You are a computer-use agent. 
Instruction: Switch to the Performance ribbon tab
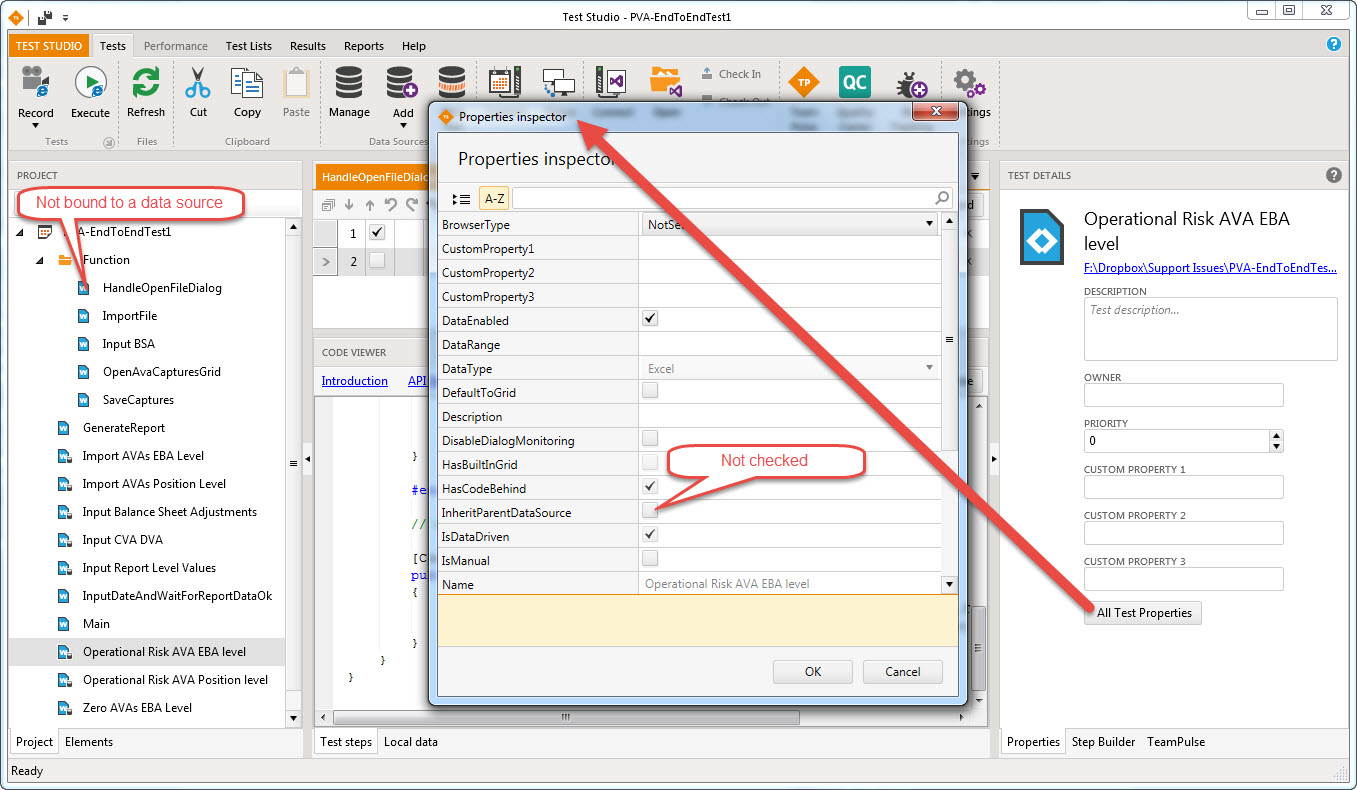pos(176,46)
